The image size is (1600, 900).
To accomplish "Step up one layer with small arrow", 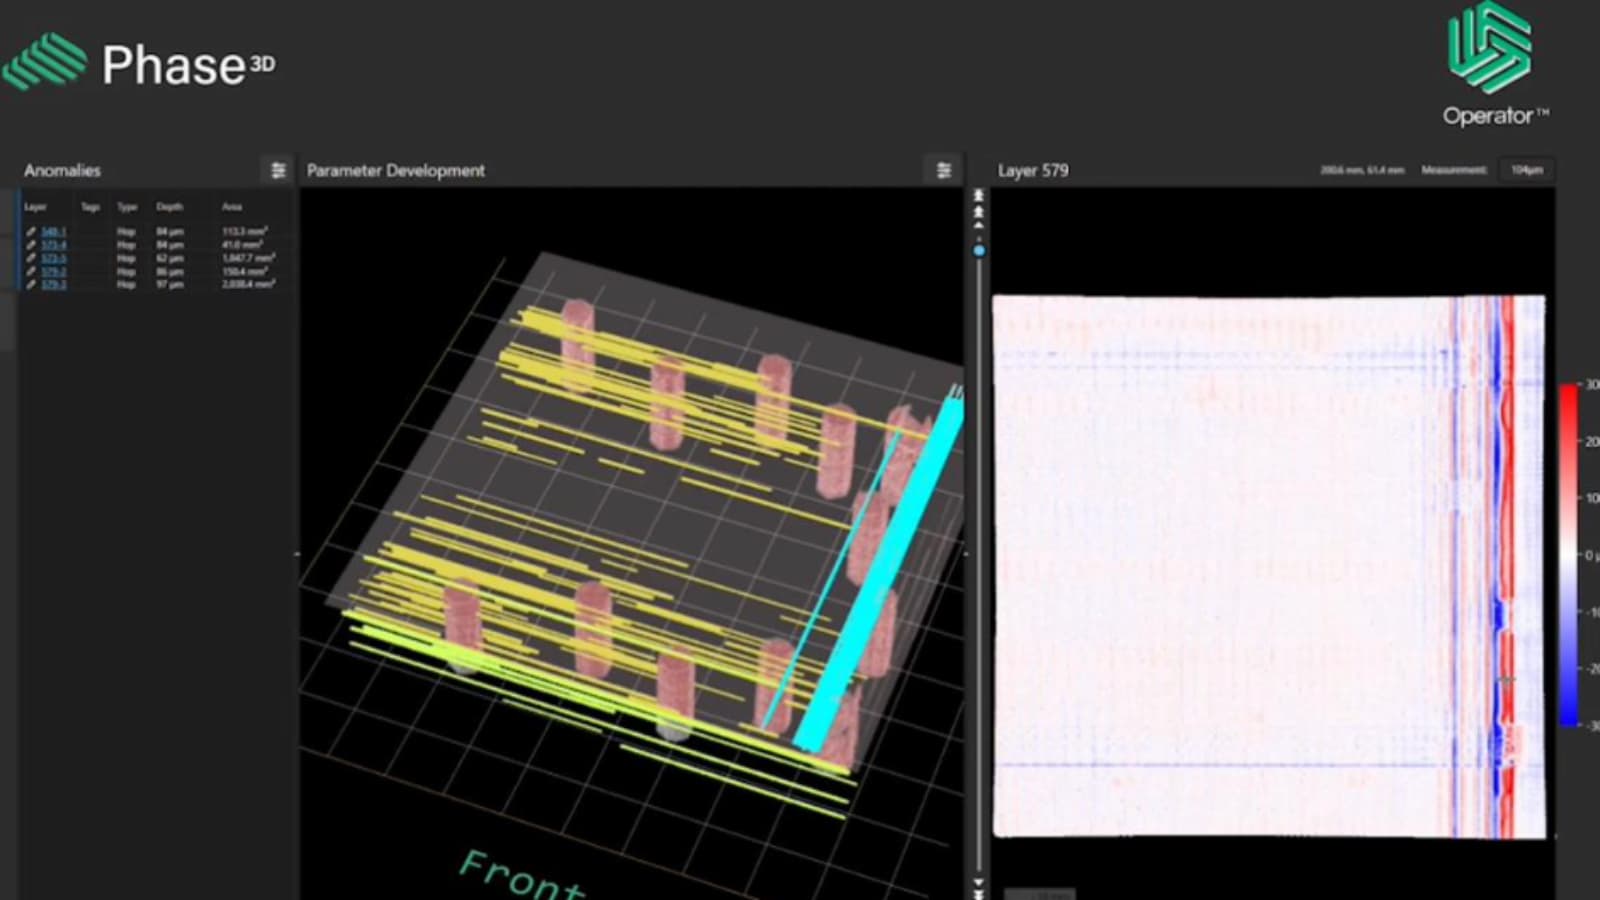I will click(x=979, y=226).
